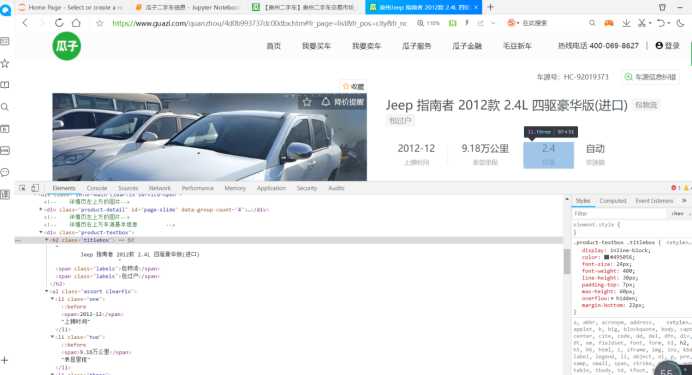
Task: Click the price-drop alert bell on the photo
Action: (326, 102)
